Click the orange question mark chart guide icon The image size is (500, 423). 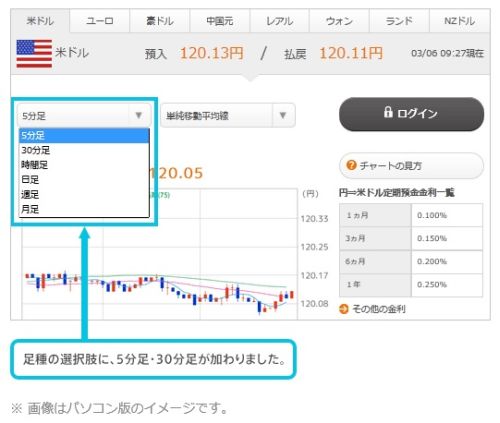pos(351,165)
